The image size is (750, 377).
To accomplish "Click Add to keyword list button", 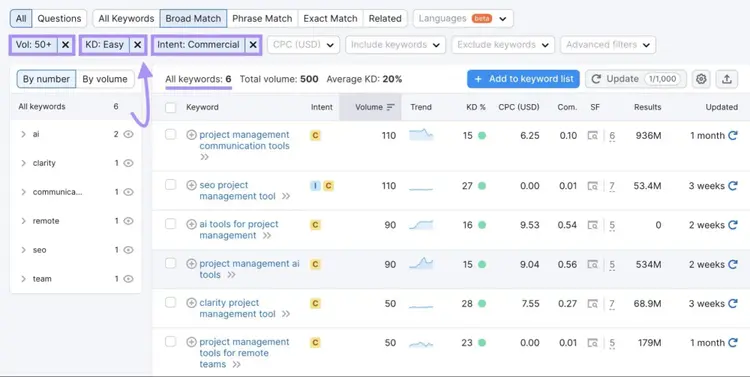I will pos(523,79).
